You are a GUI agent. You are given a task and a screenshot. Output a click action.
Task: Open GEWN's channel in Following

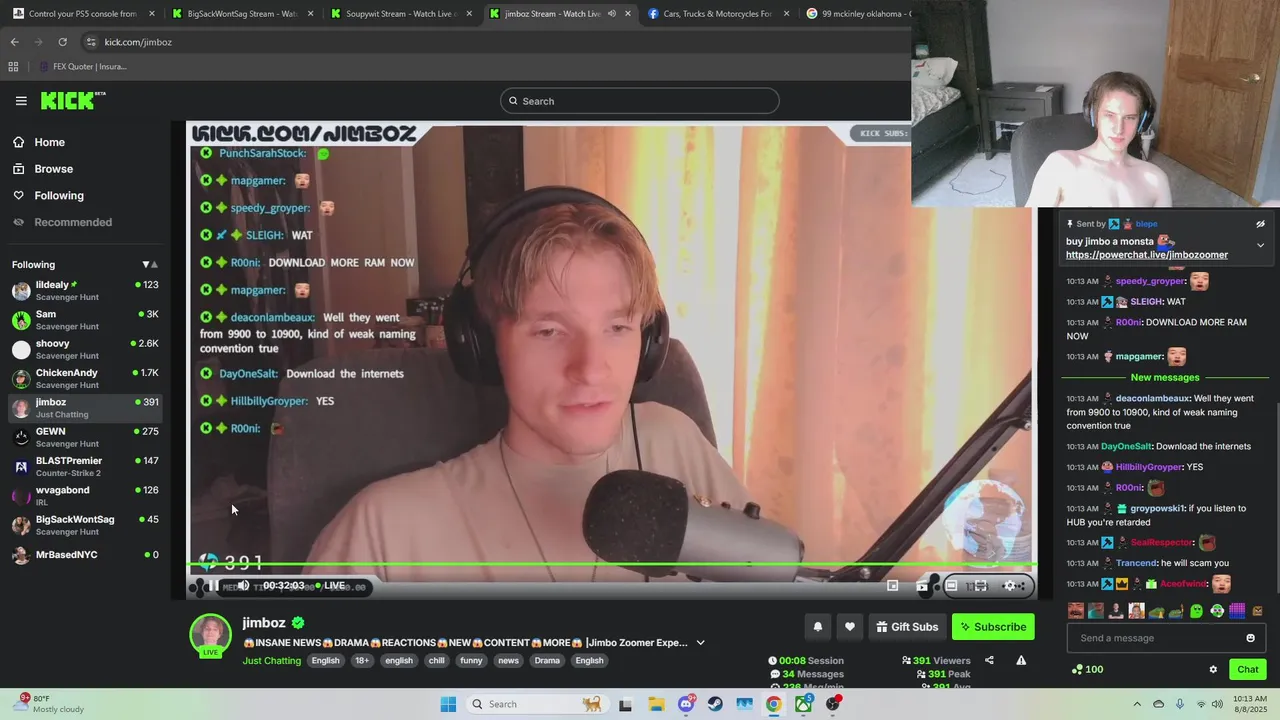[x=85, y=437]
